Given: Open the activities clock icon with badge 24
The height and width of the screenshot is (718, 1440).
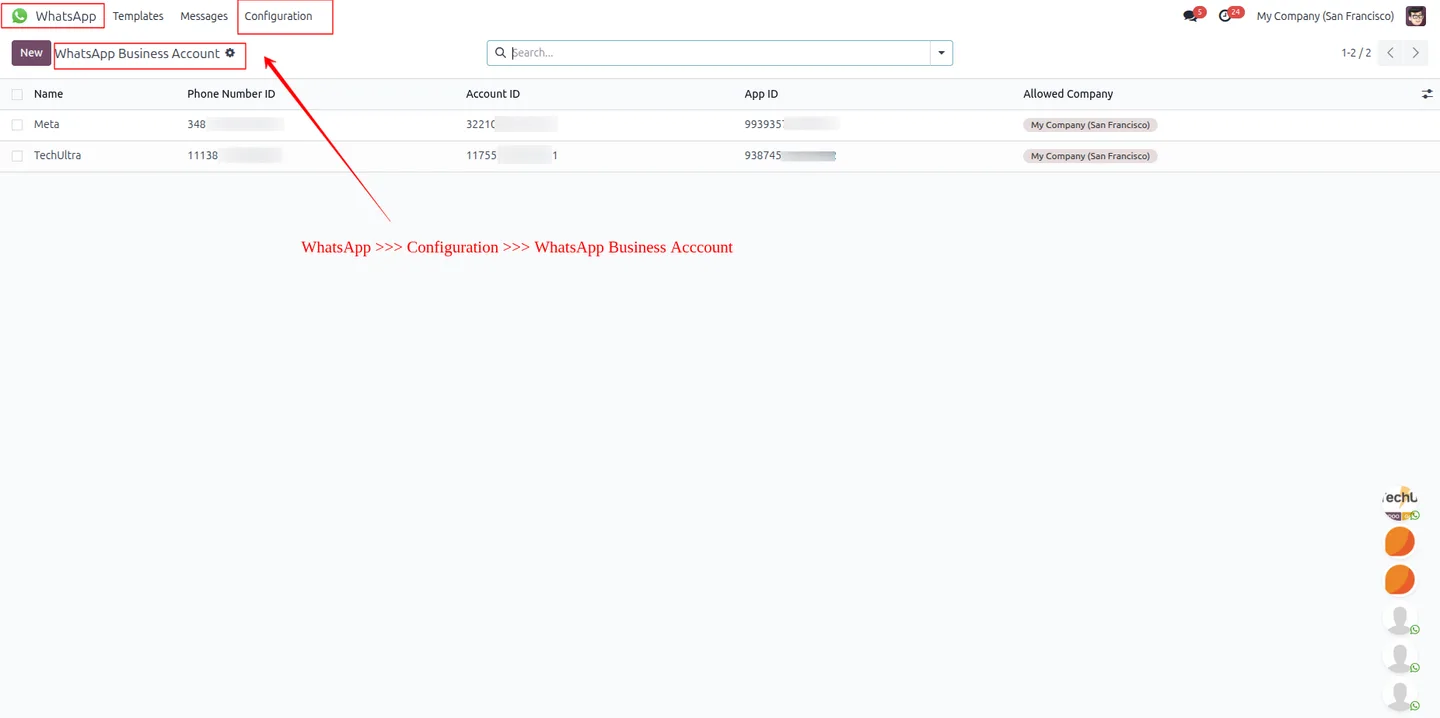Looking at the screenshot, I should [x=1225, y=16].
